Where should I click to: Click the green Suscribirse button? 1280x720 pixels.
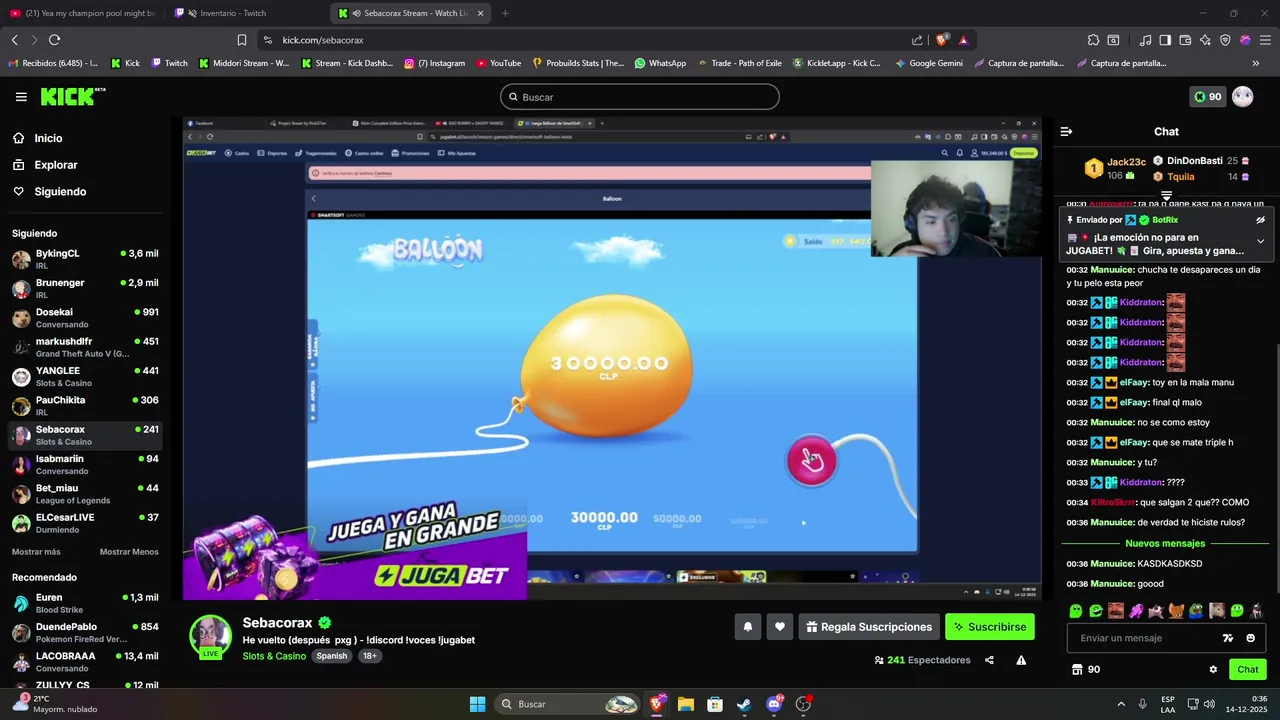coord(990,627)
